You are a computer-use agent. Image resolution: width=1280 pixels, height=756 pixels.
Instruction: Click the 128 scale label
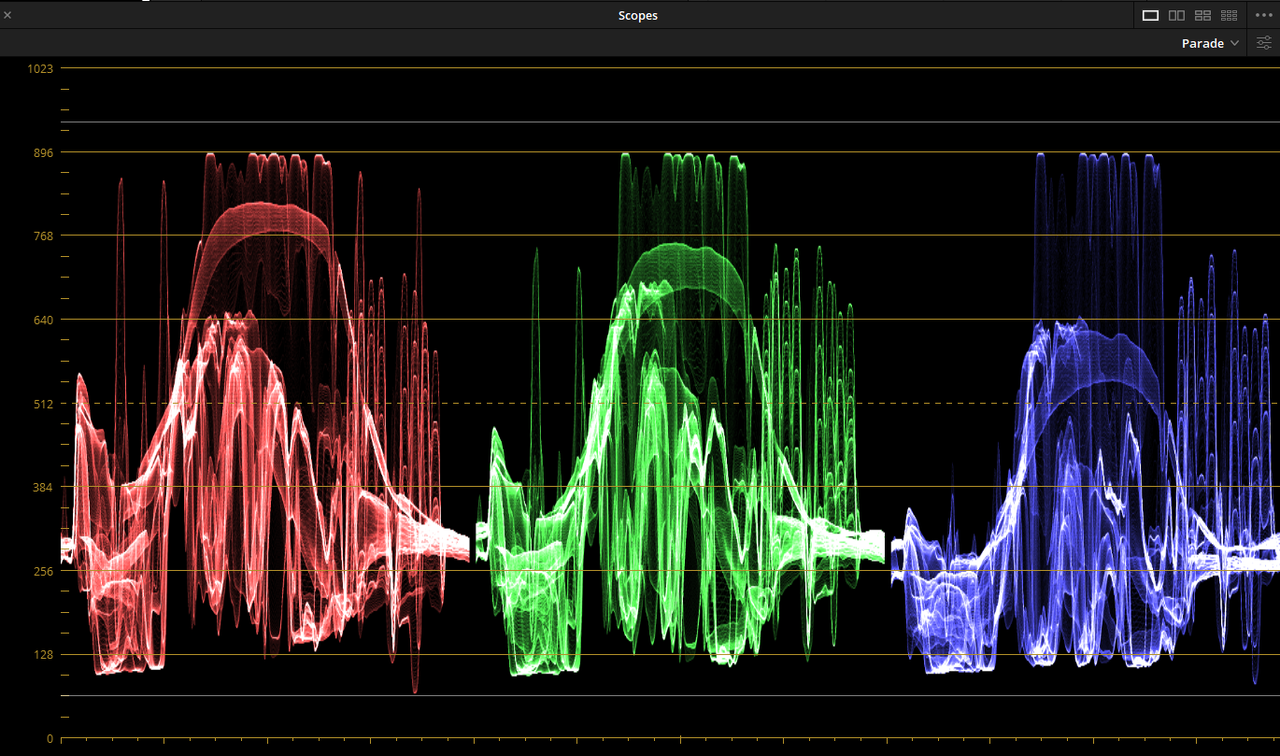point(44,655)
